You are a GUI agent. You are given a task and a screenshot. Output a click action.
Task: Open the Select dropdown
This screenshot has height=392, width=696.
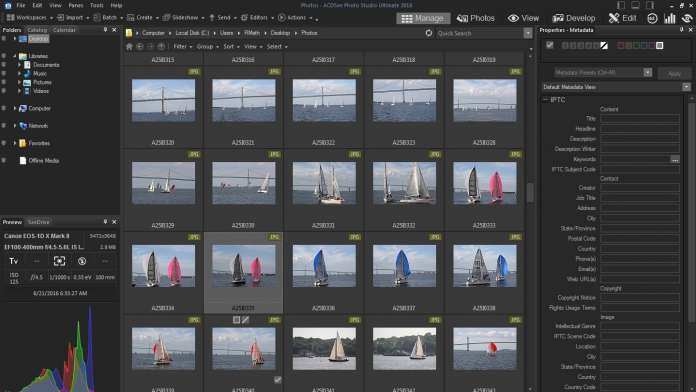pos(277,46)
